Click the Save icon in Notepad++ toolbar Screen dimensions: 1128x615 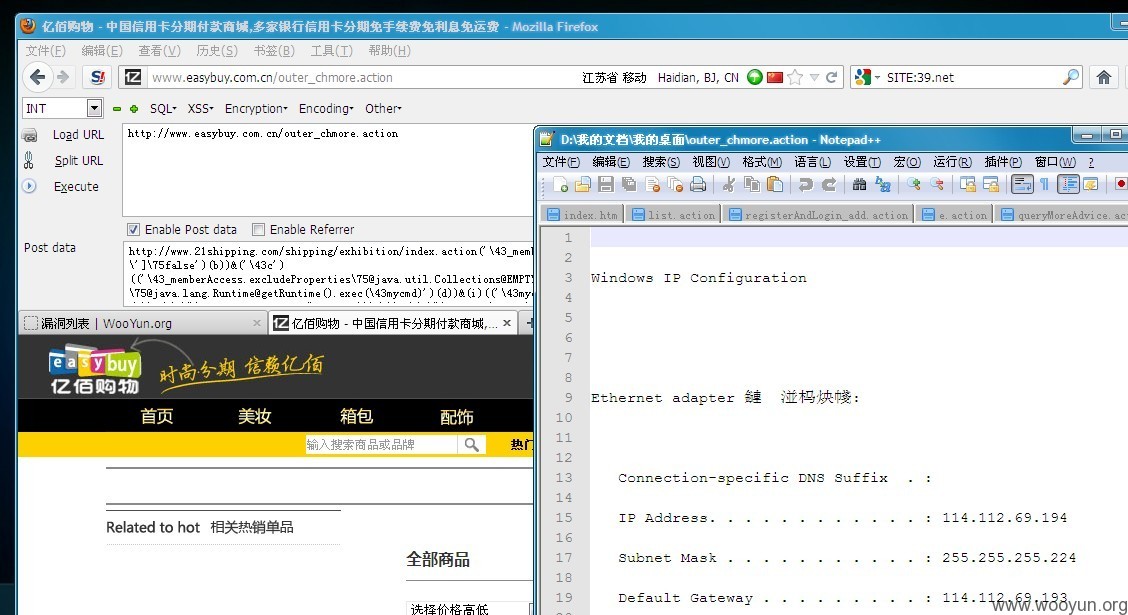(x=606, y=185)
